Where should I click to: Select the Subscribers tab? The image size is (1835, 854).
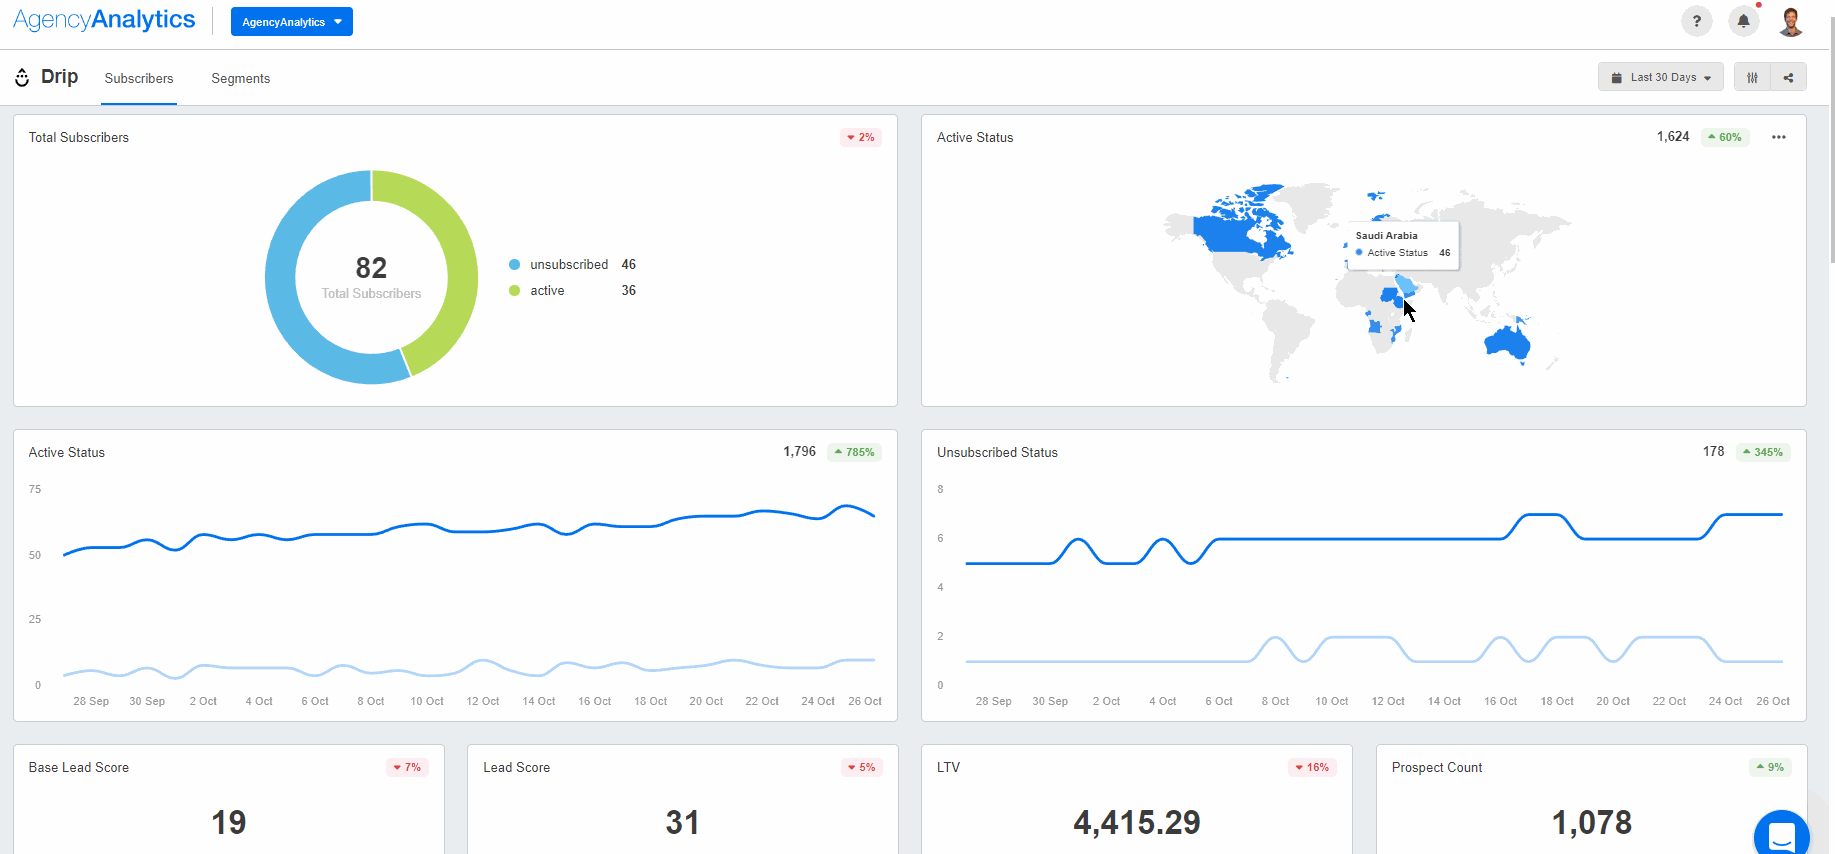coord(139,78)
